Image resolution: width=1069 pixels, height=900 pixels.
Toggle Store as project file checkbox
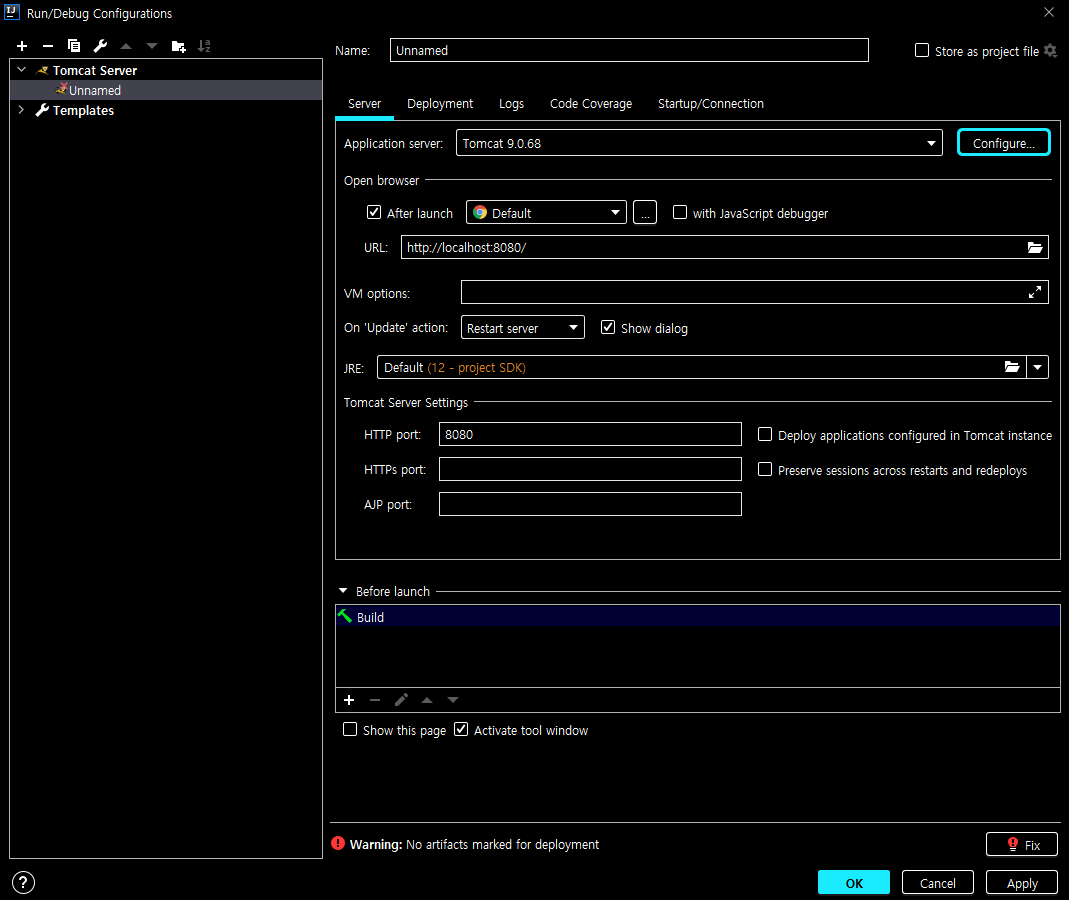tap(922, 50)
